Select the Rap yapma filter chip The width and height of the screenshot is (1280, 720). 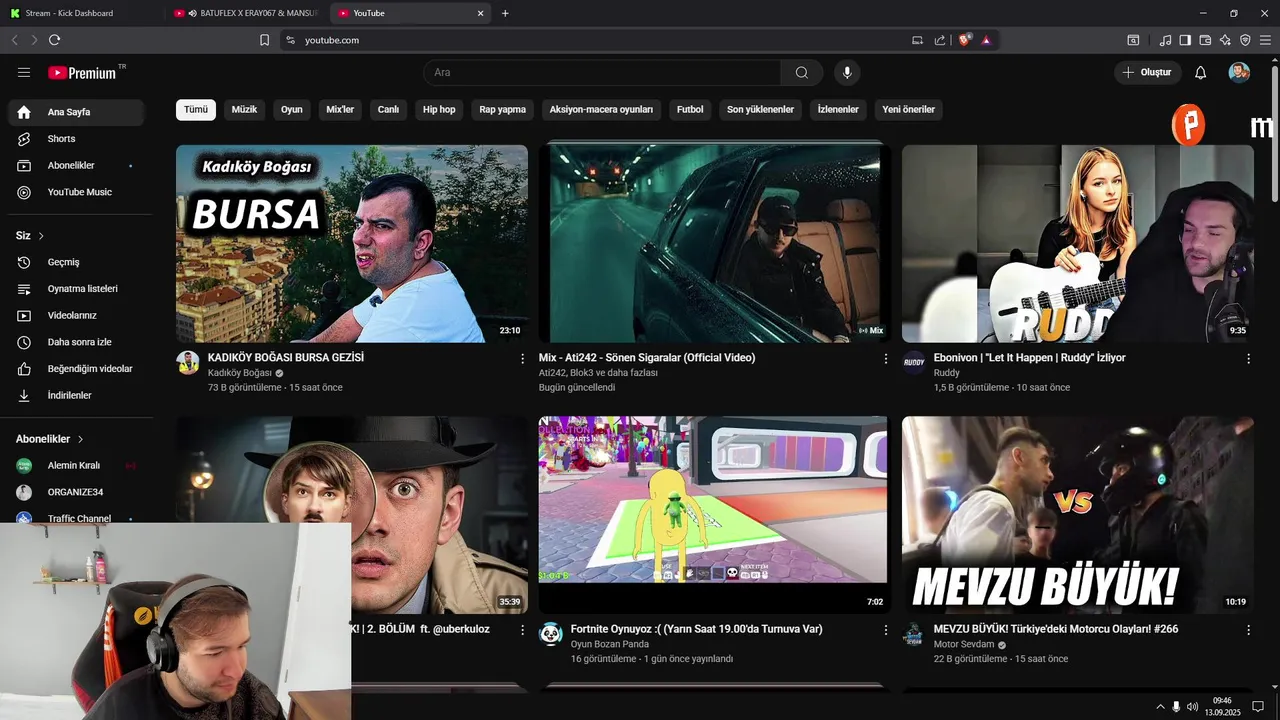pos(502,109)
